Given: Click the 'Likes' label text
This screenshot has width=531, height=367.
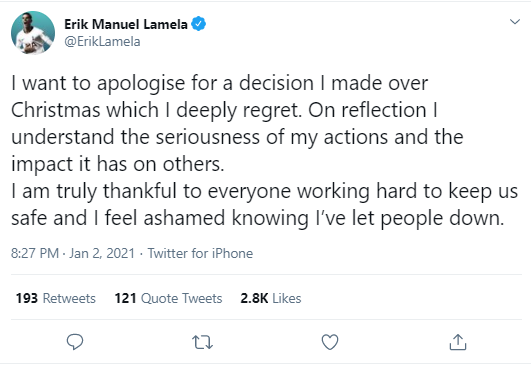Looking at the screenshot, I should point(286,298).
